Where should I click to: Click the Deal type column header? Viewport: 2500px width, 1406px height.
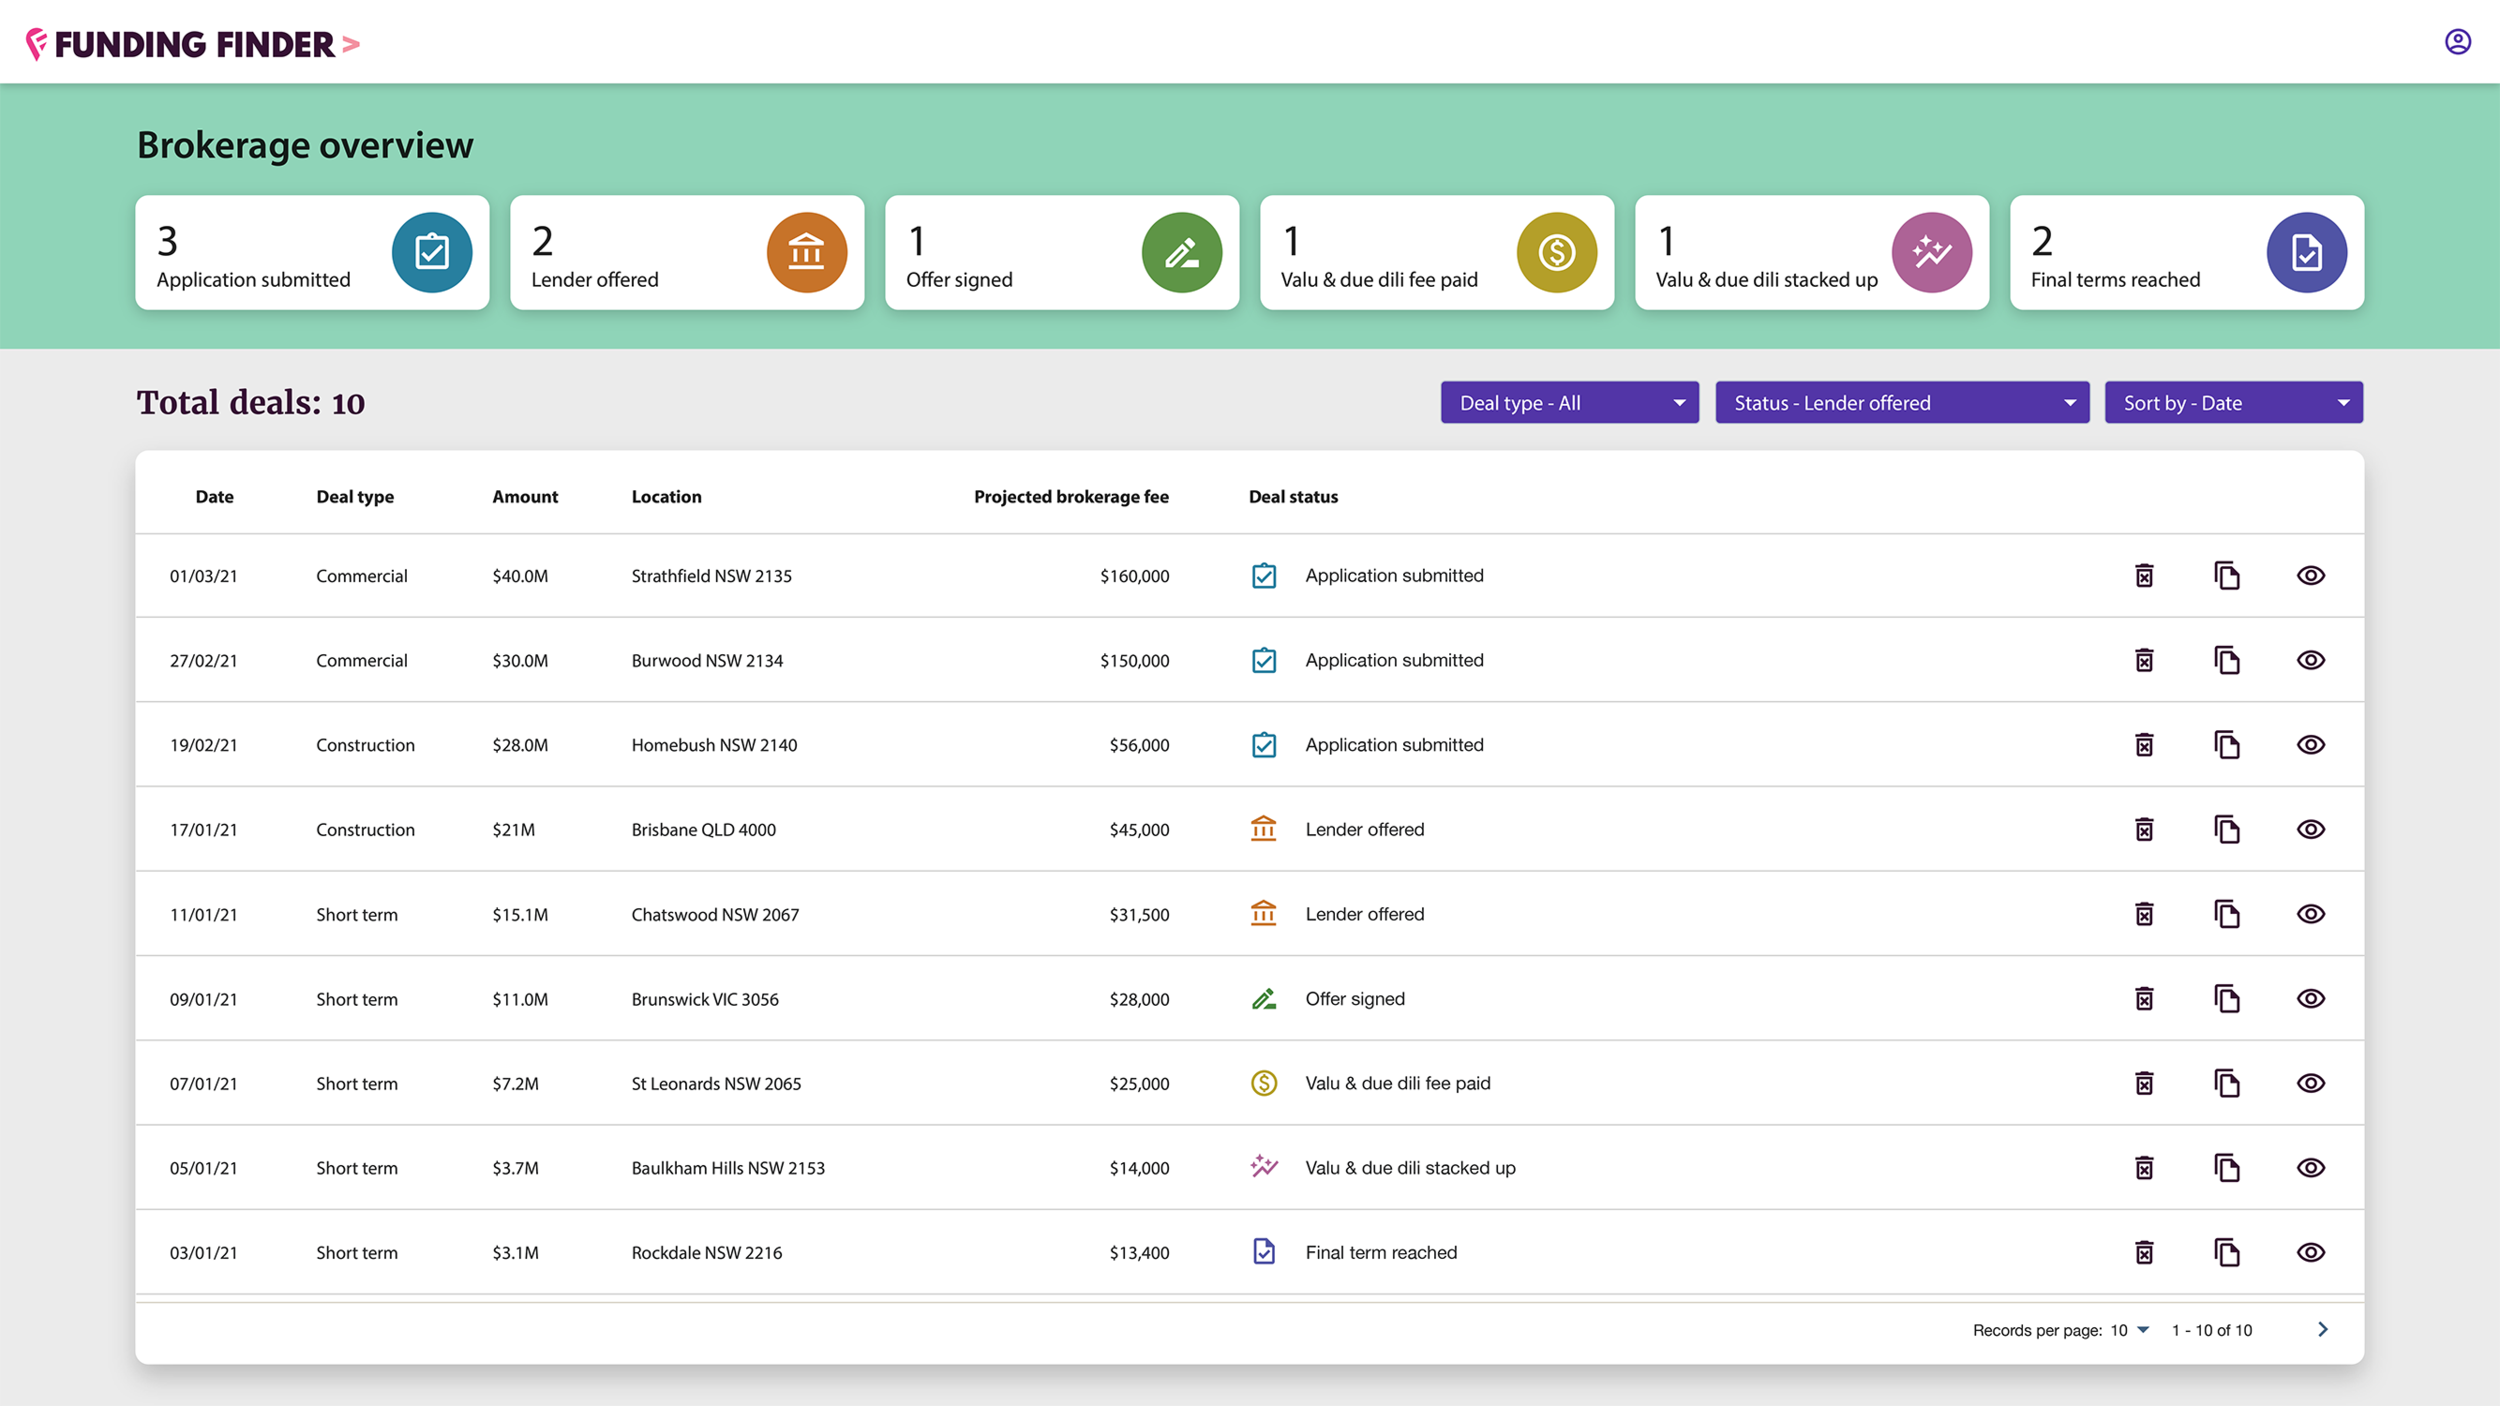click(355, 497)
